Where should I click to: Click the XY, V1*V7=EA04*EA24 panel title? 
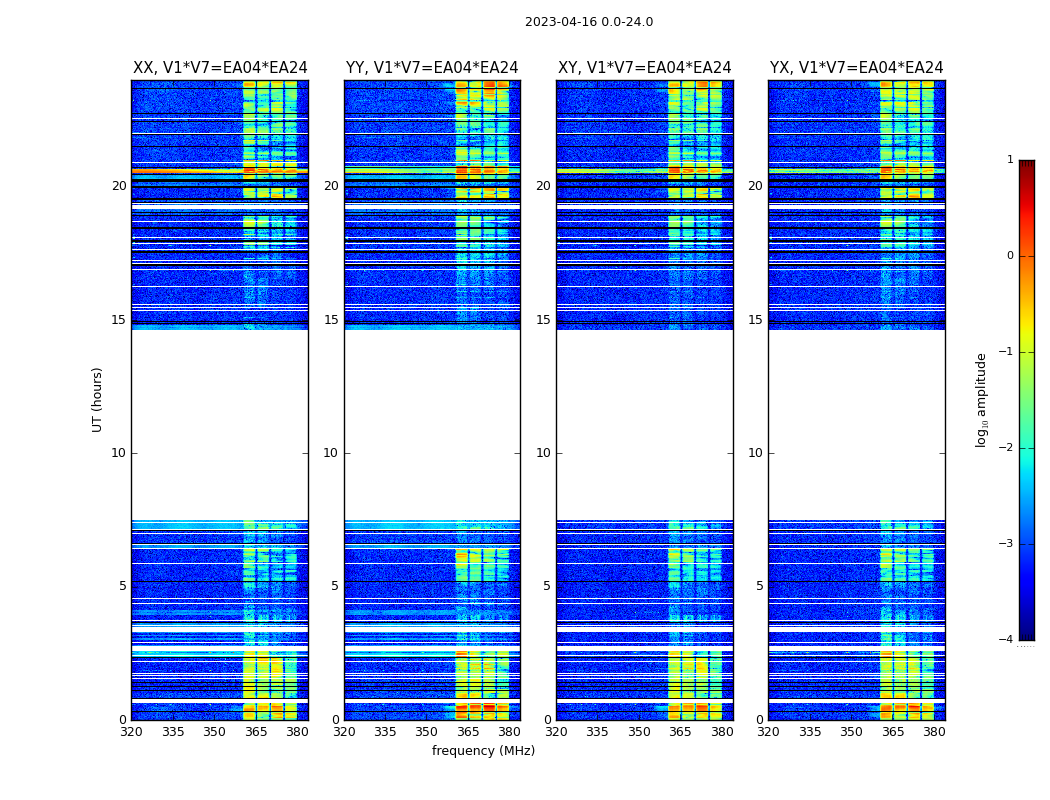tap(645, 68)
